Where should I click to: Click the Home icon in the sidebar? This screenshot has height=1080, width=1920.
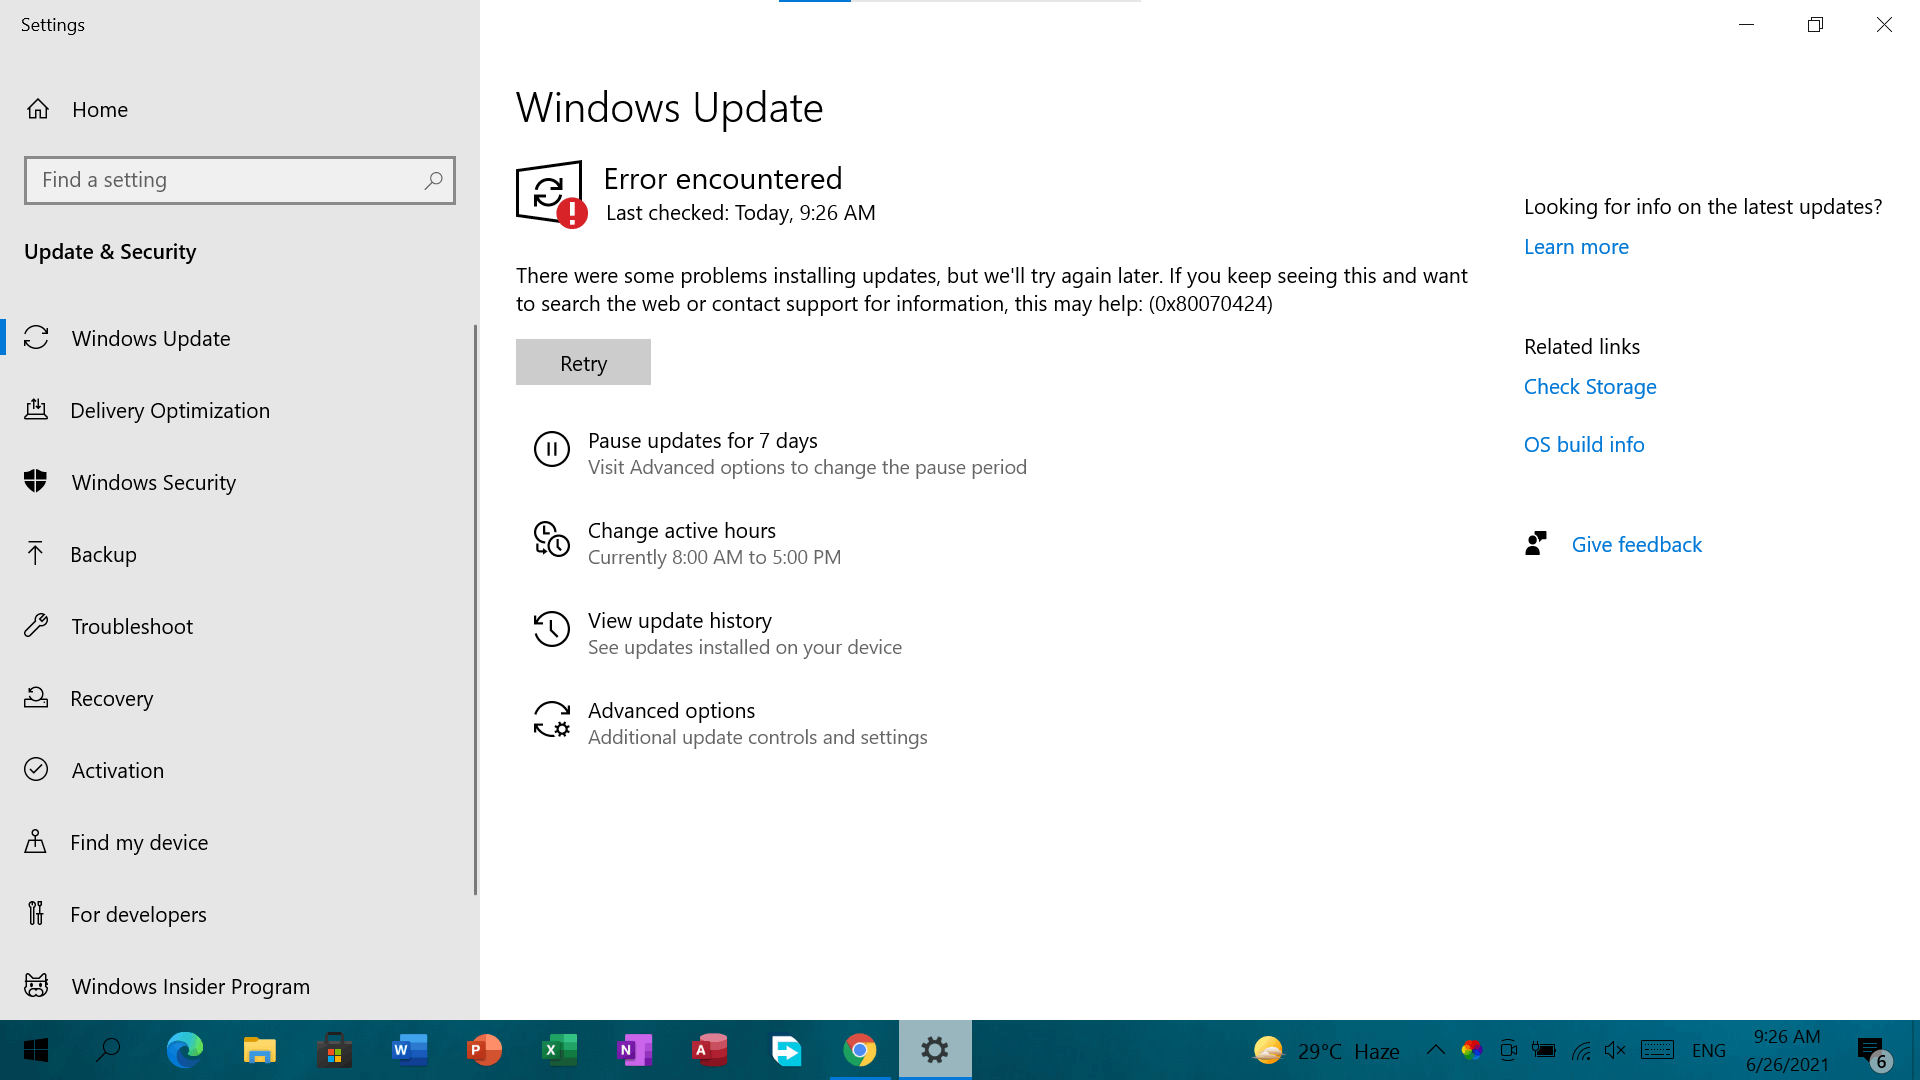(38, 109)
